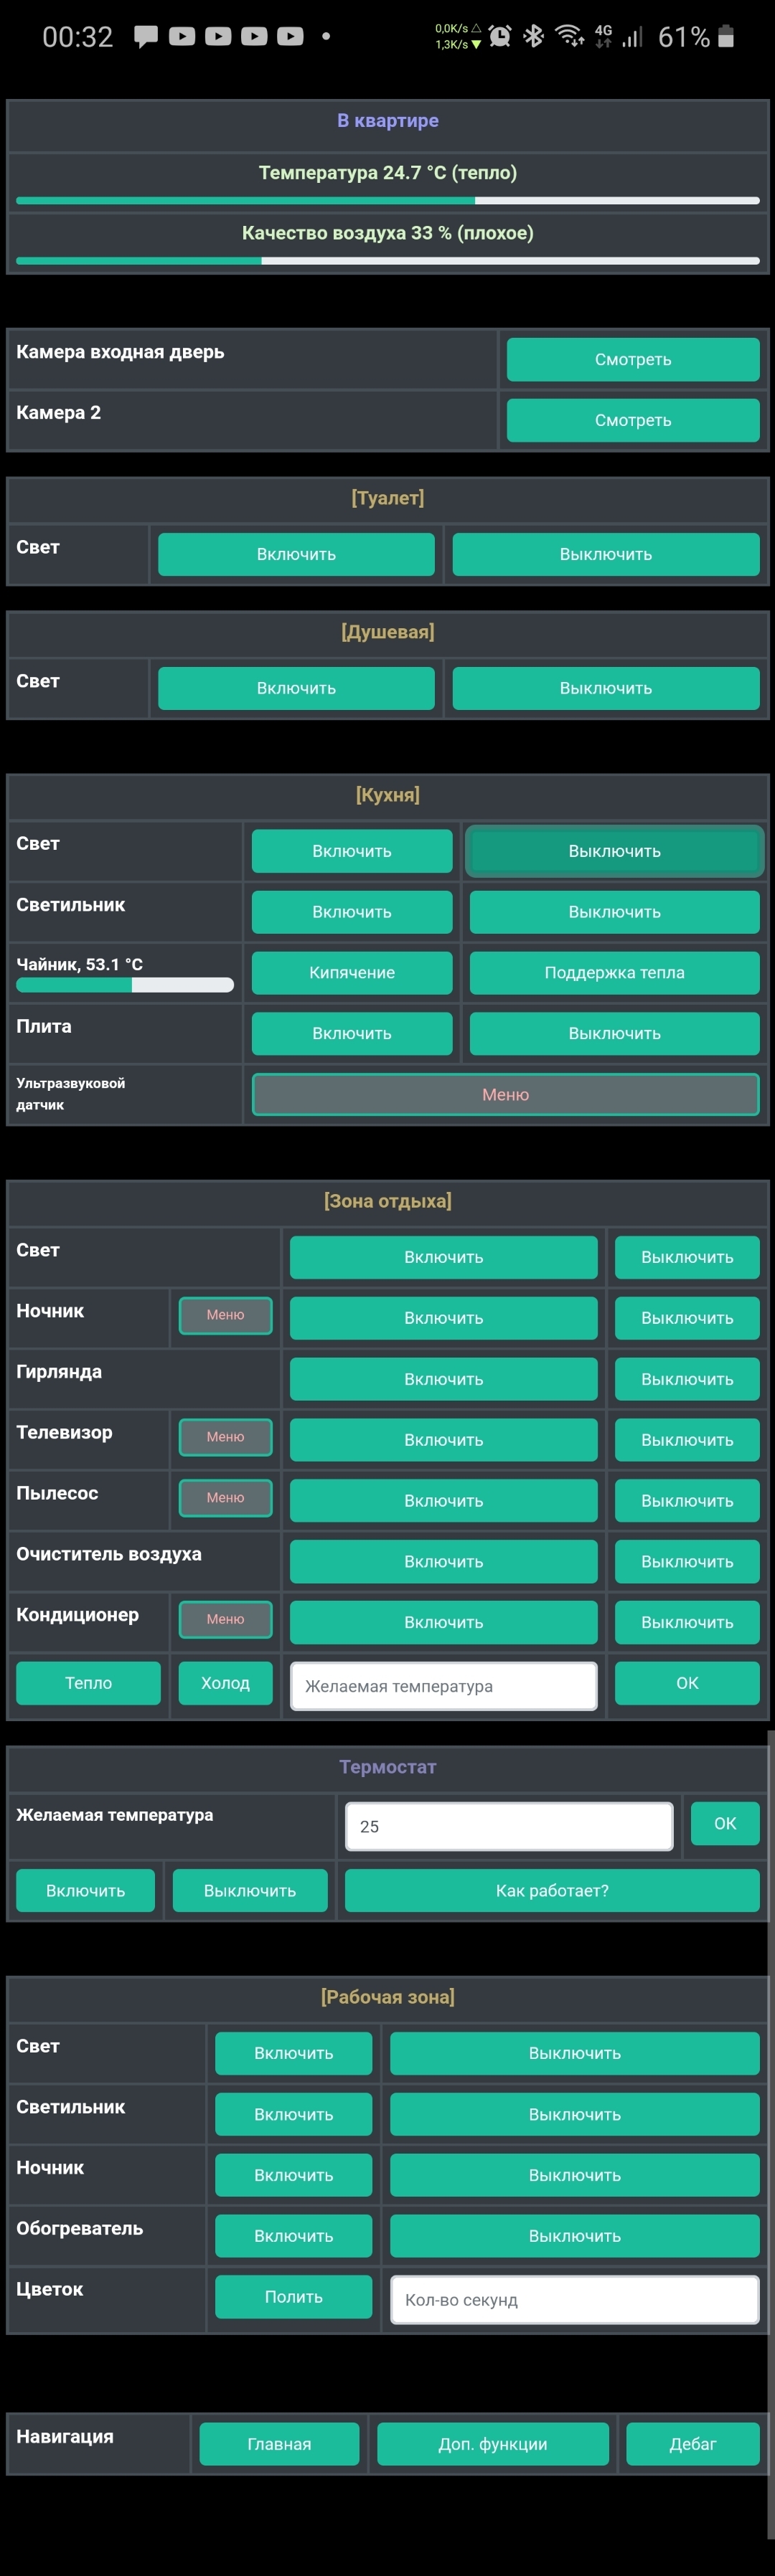Image resolution: width=775 pixels, height=2576 pixels.
Task: Open the Телевизор menu
Action: click(x=225, y=1437)
